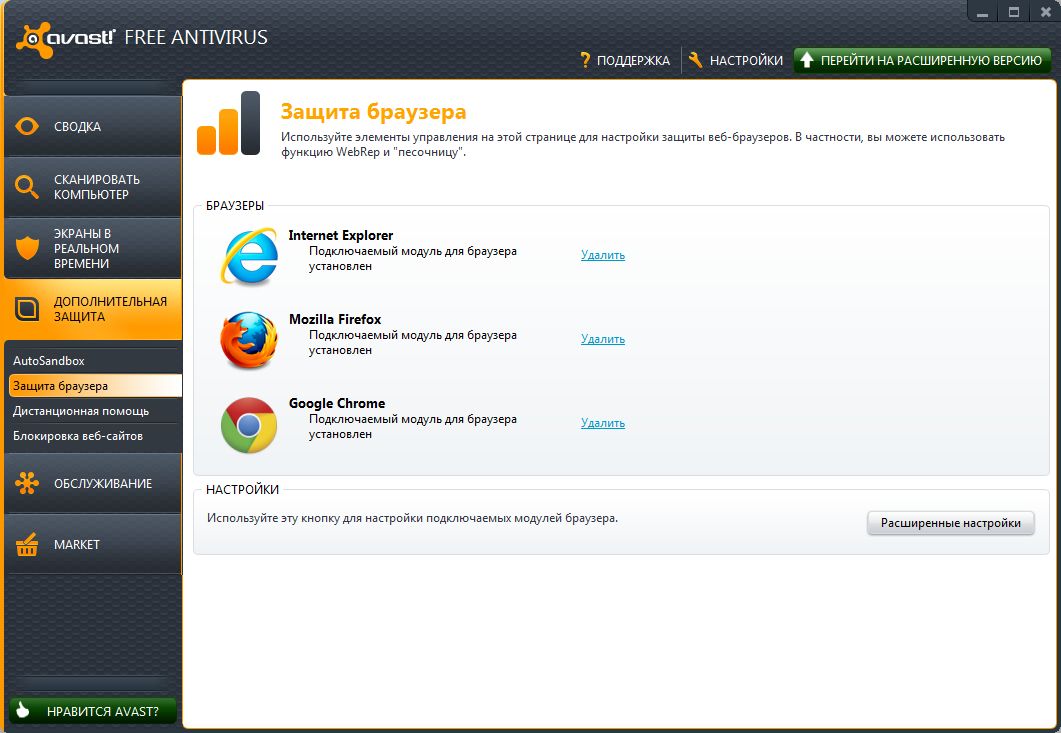Click the green upgrade arrow icon
The height and width of the screenshot is (733, 1061).
(807, 60)
